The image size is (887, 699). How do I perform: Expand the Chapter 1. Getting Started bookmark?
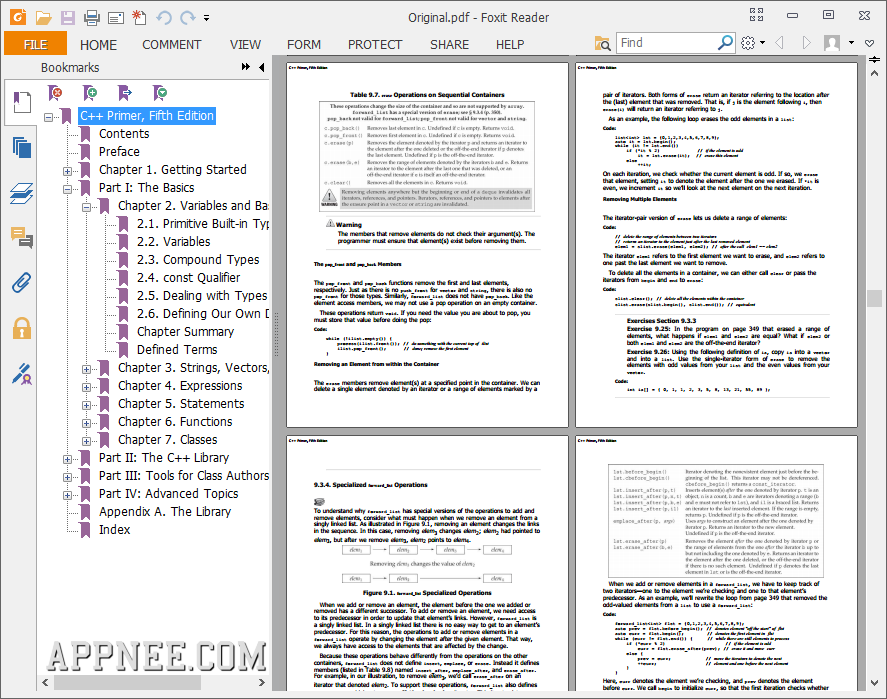point(67,171)
